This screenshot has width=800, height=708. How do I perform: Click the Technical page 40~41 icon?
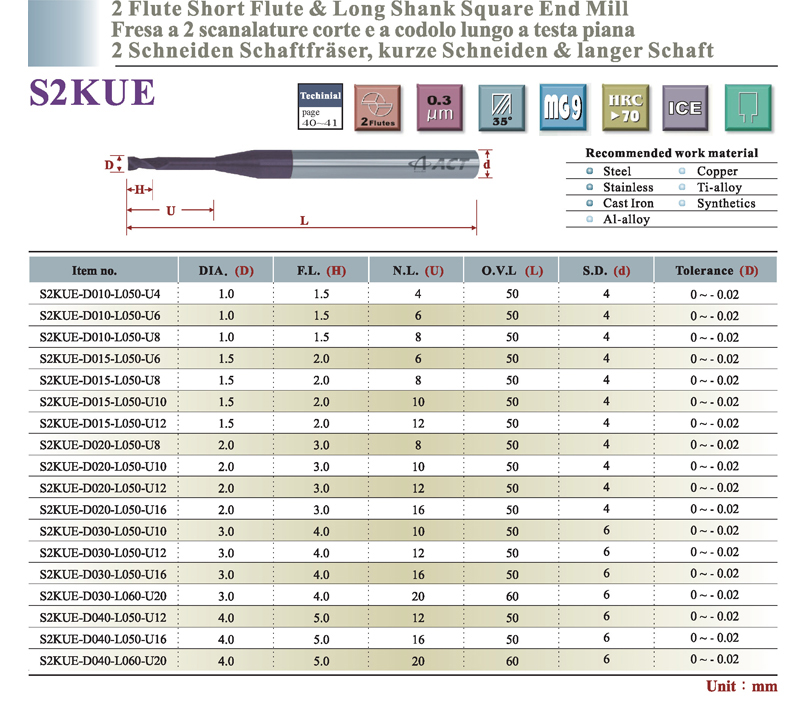(x=320, y=107)
